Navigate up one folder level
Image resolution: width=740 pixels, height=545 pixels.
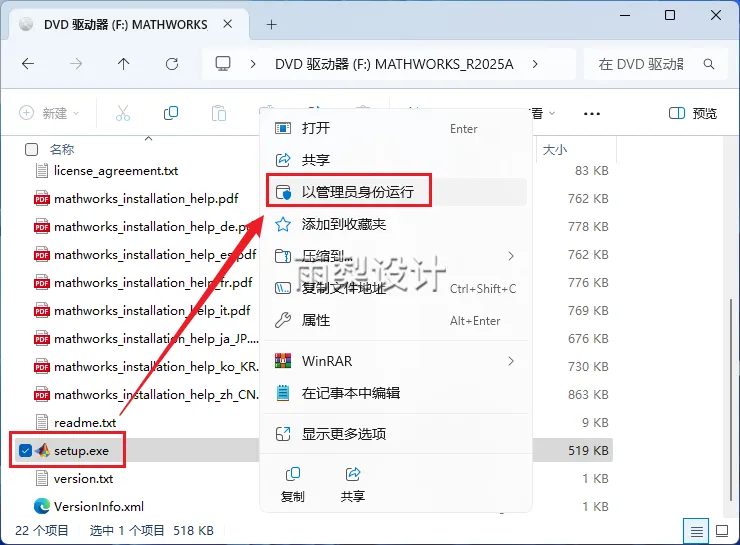coord(124,64)
